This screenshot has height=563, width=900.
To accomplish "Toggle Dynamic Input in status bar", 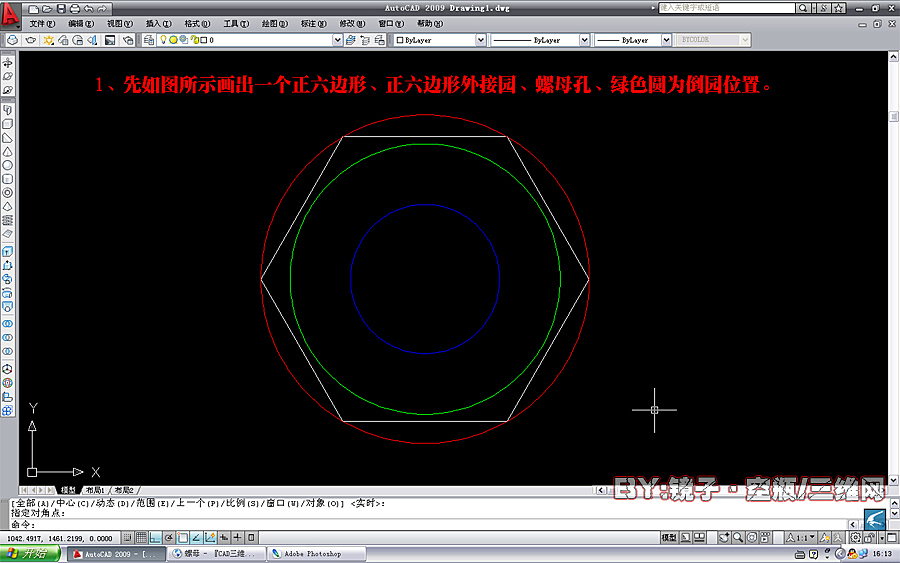I will coord(224,538).
